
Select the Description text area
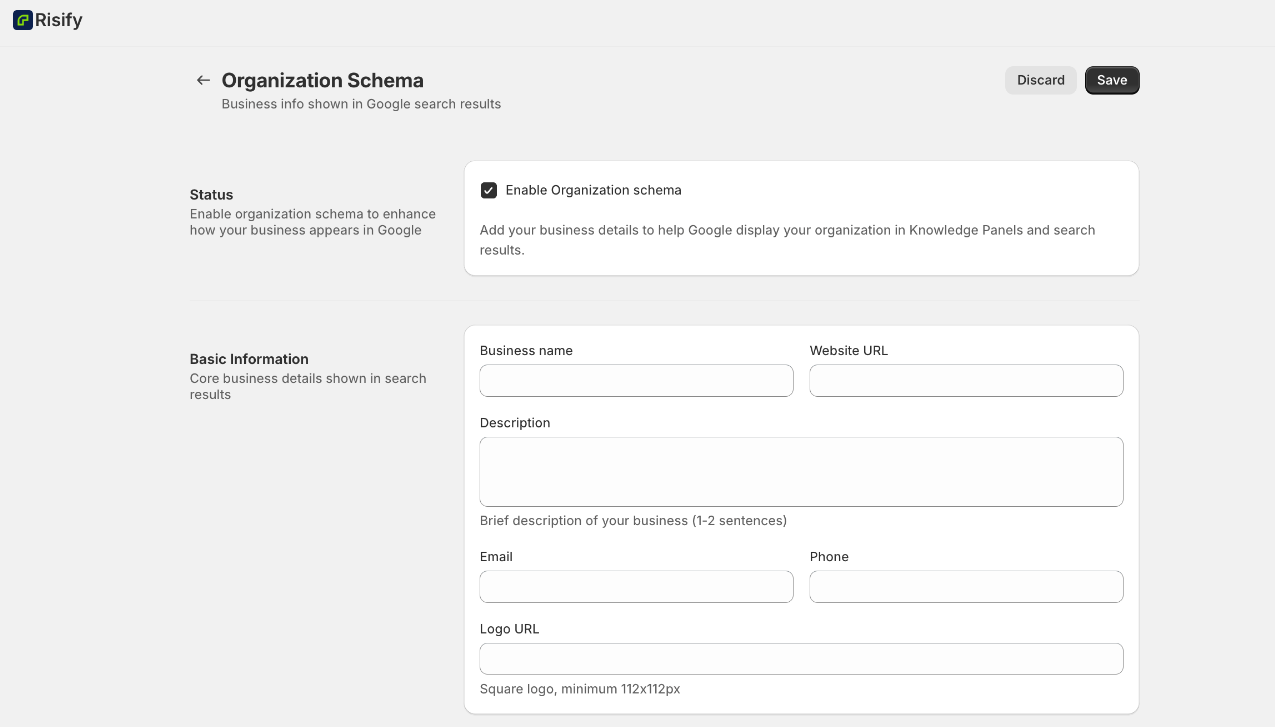(801, 472)
